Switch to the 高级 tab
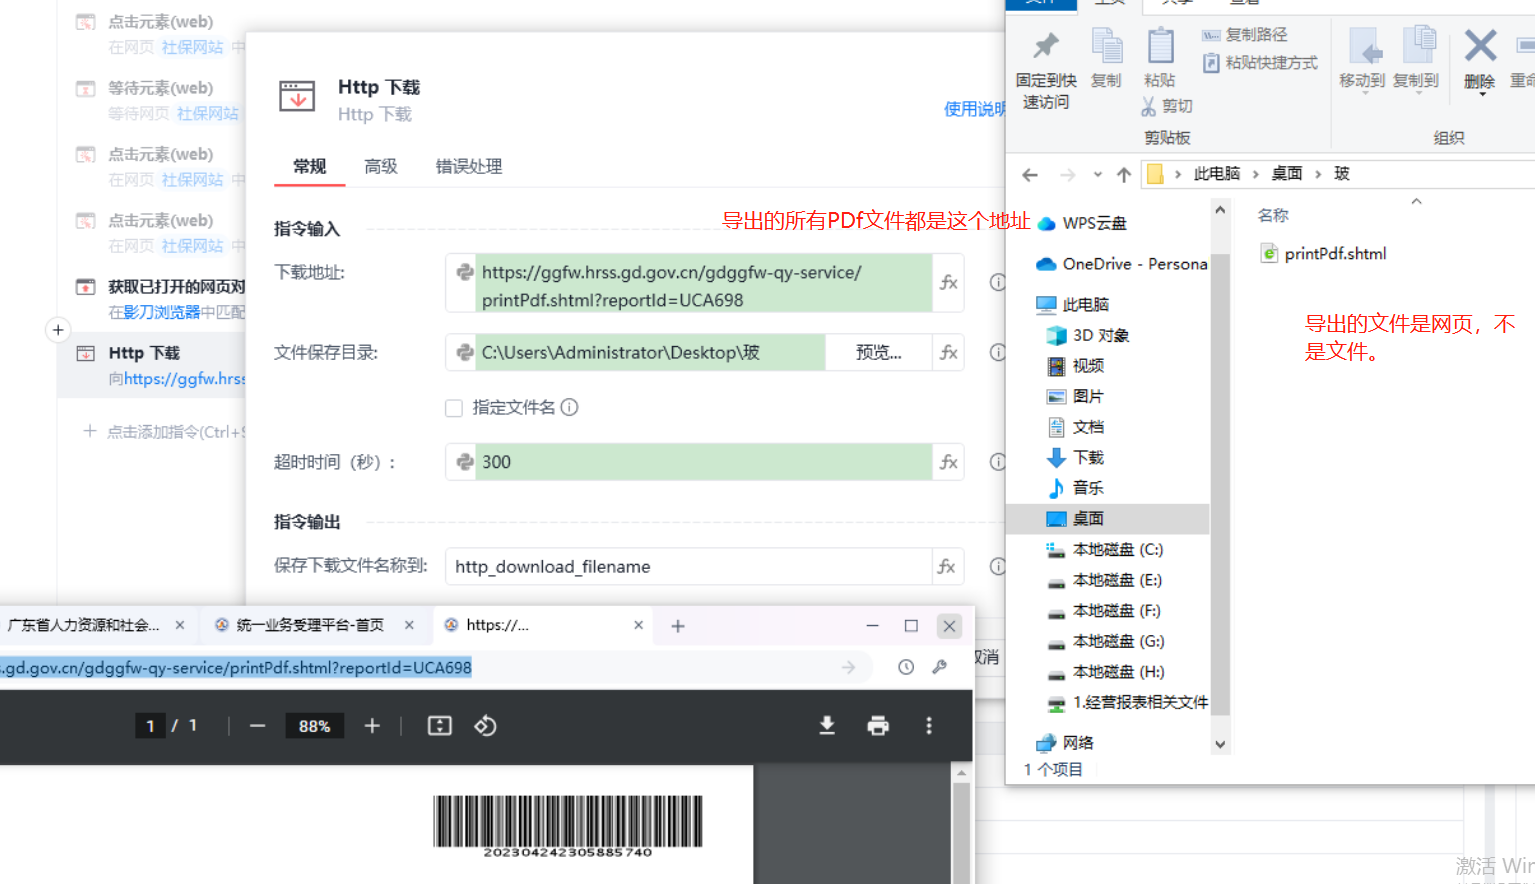 click(381, 167)
